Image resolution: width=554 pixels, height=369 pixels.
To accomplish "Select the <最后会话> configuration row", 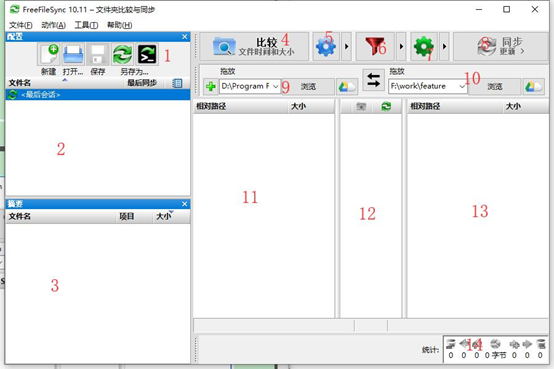I will [x=98, y=95].
